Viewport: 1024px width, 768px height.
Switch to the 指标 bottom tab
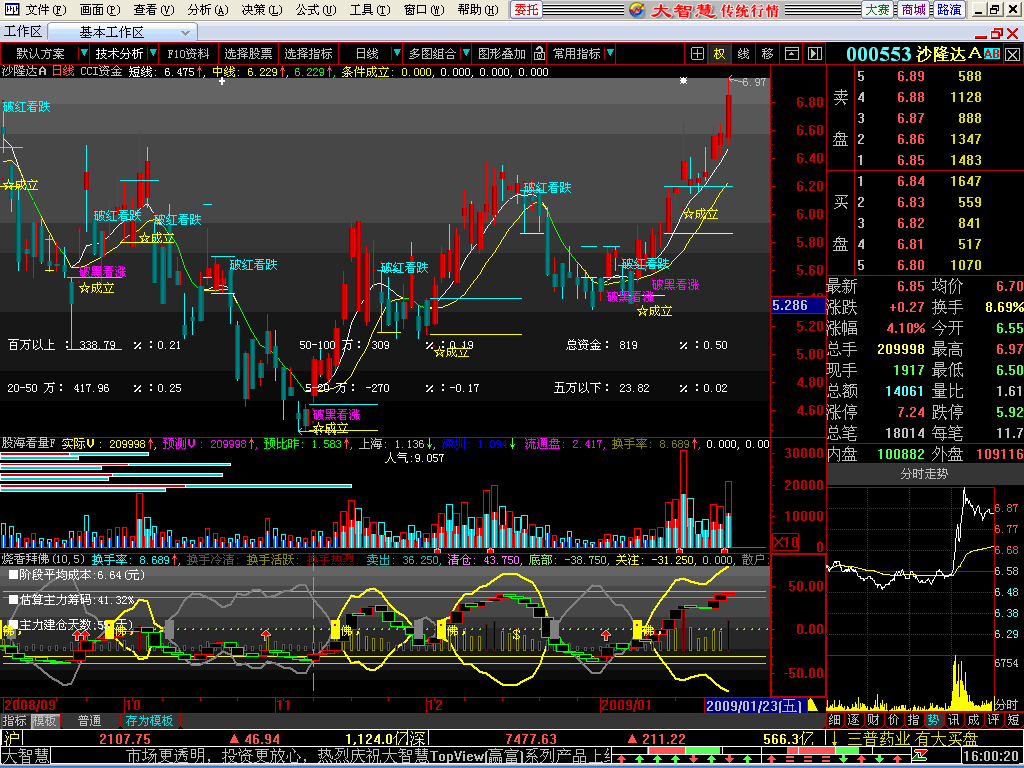pos(14,720)
